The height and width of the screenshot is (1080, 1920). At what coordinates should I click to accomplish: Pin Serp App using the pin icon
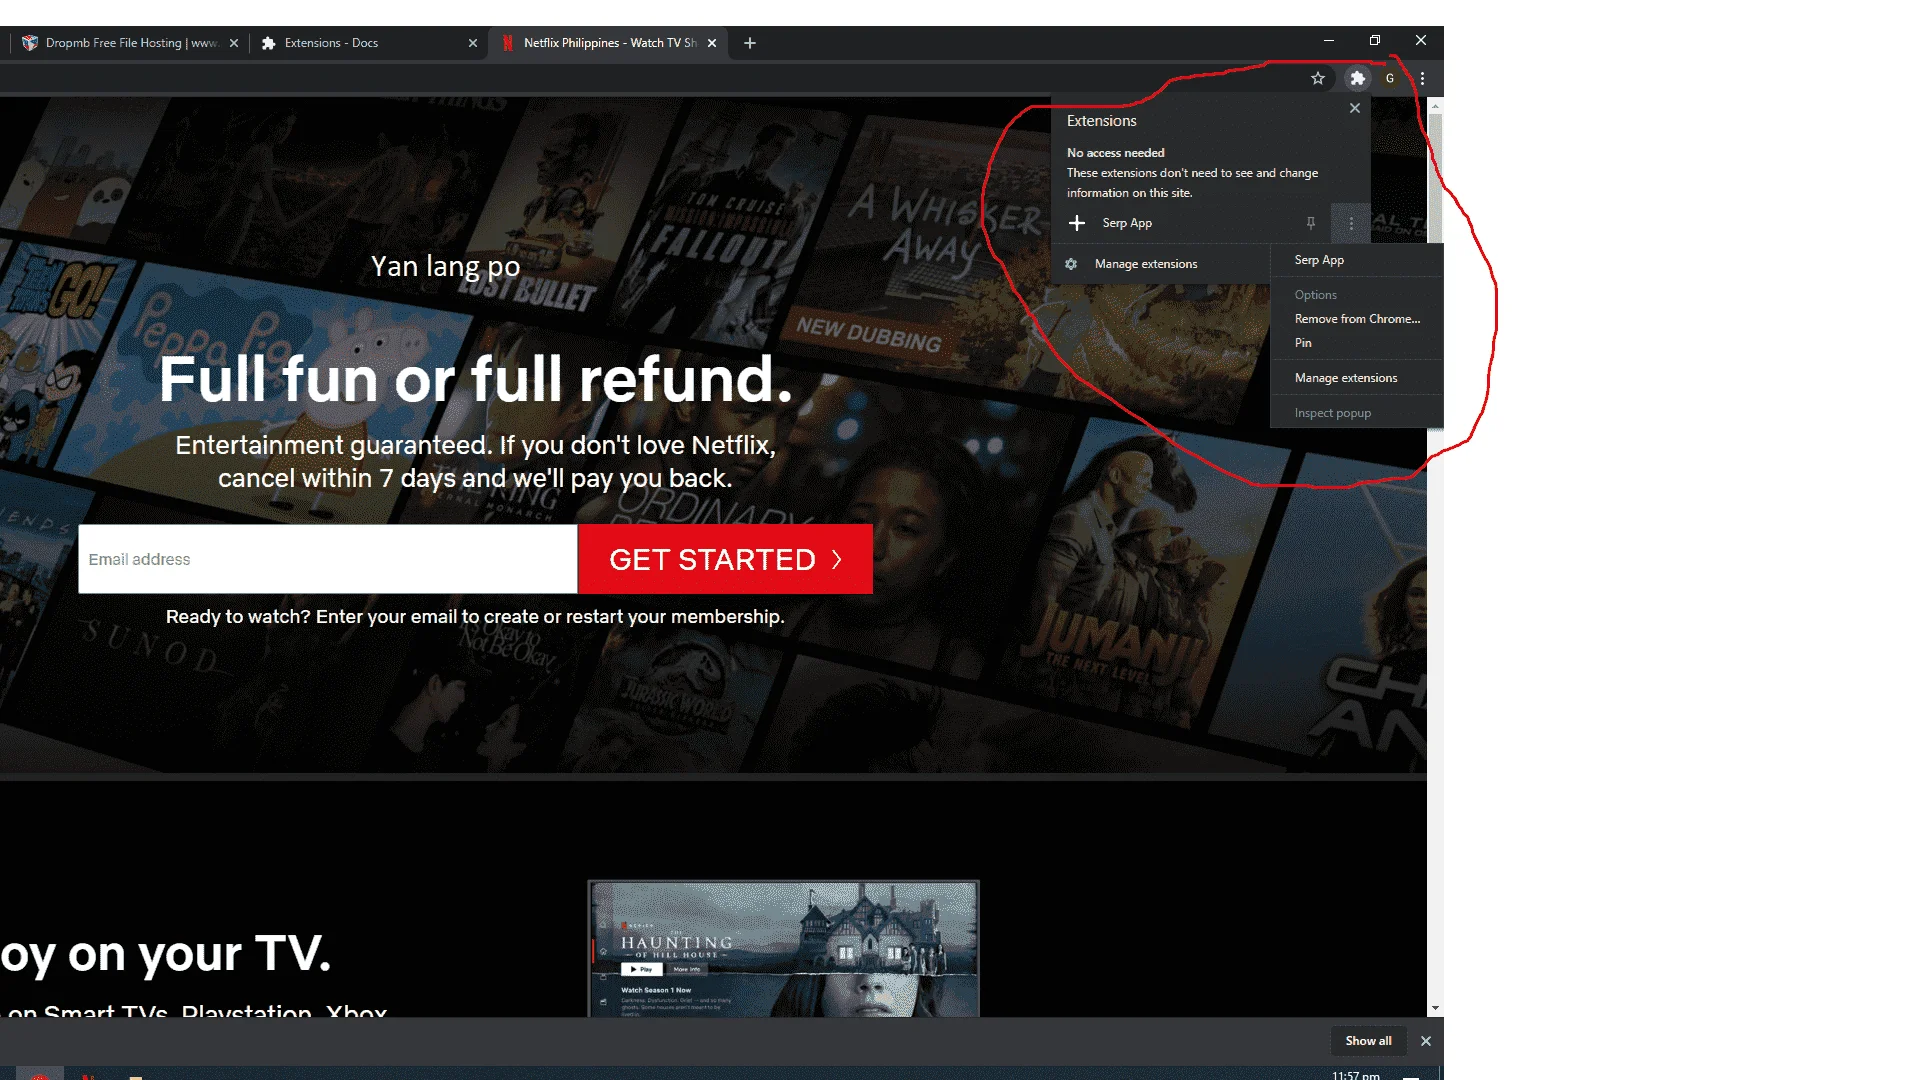pyautogui.click(x=1311, y=223)
